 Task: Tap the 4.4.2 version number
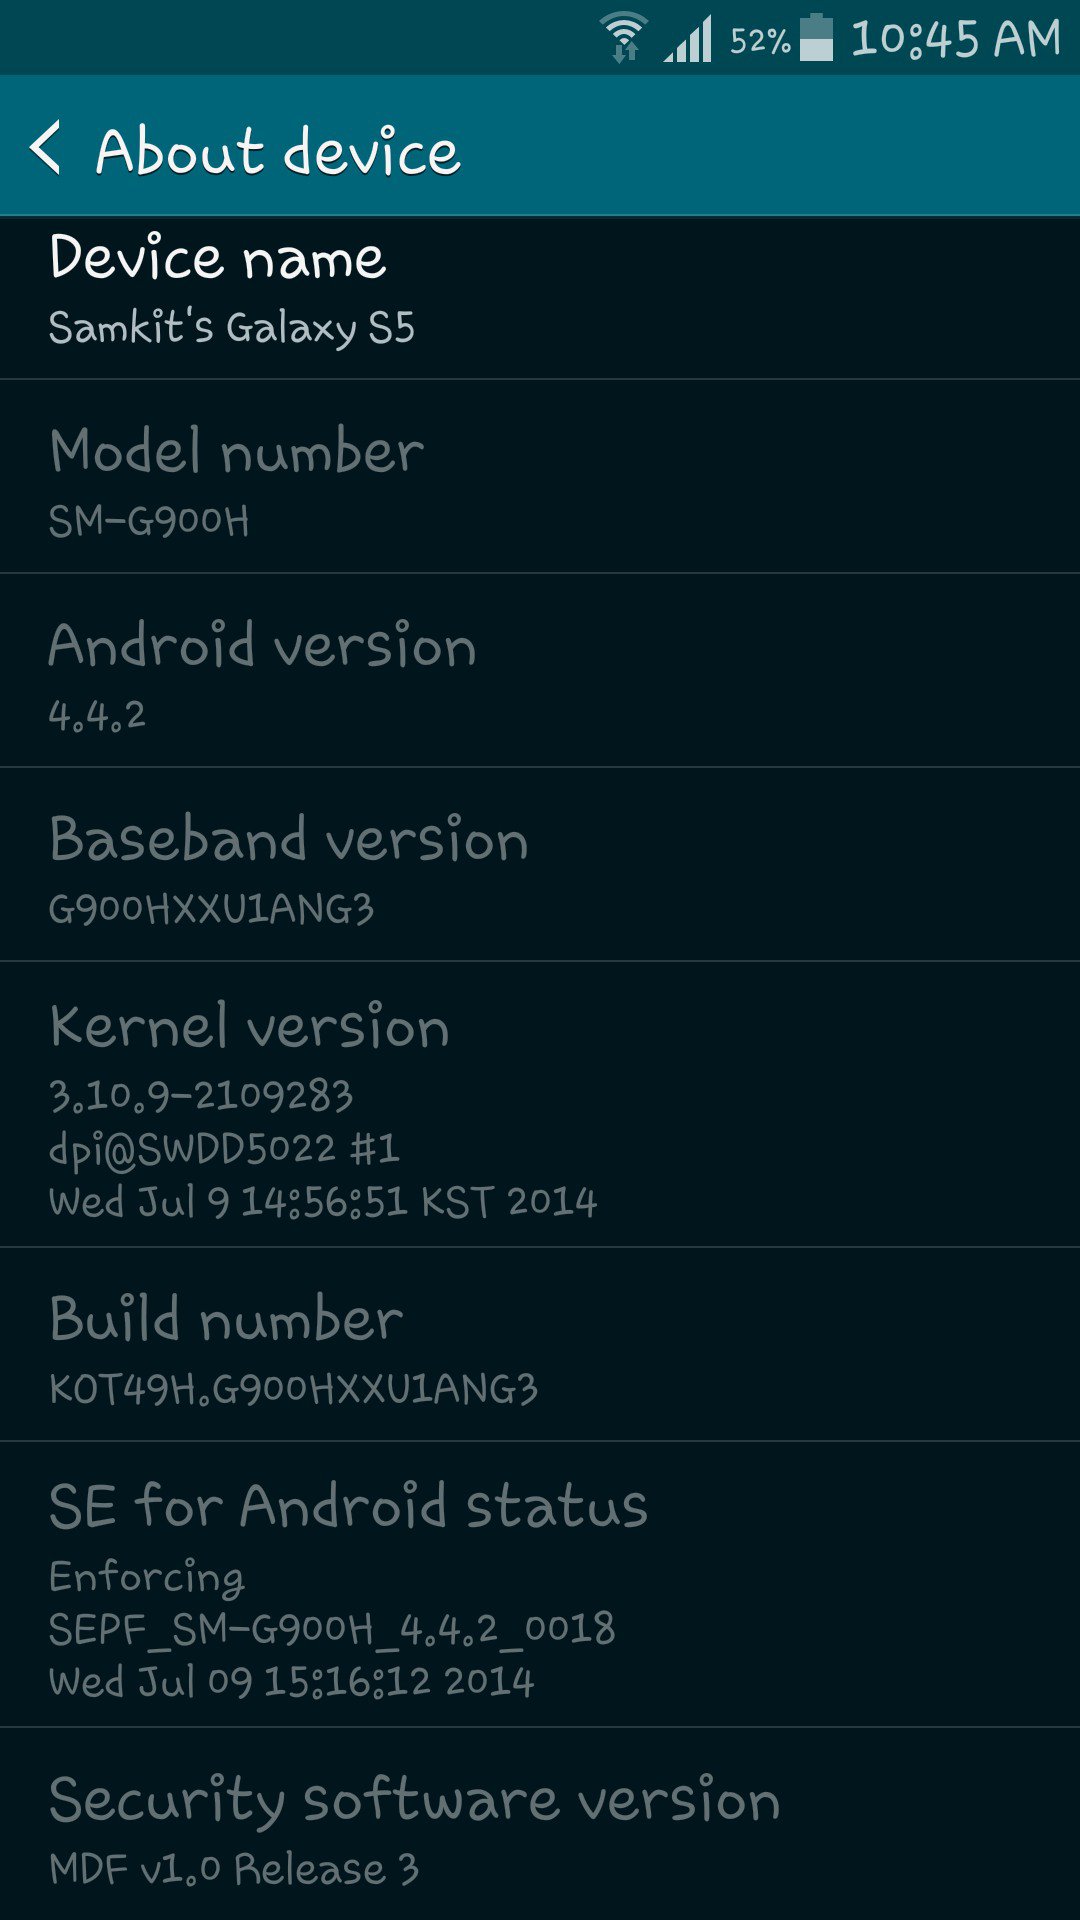coord(97,714)
